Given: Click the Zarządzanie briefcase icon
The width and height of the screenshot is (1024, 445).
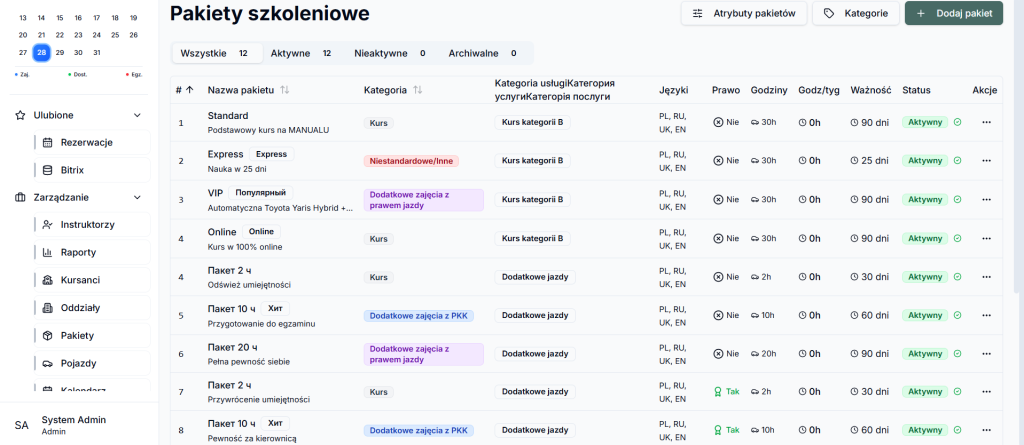Looking at the screenshot, I should tap(20, 197).
